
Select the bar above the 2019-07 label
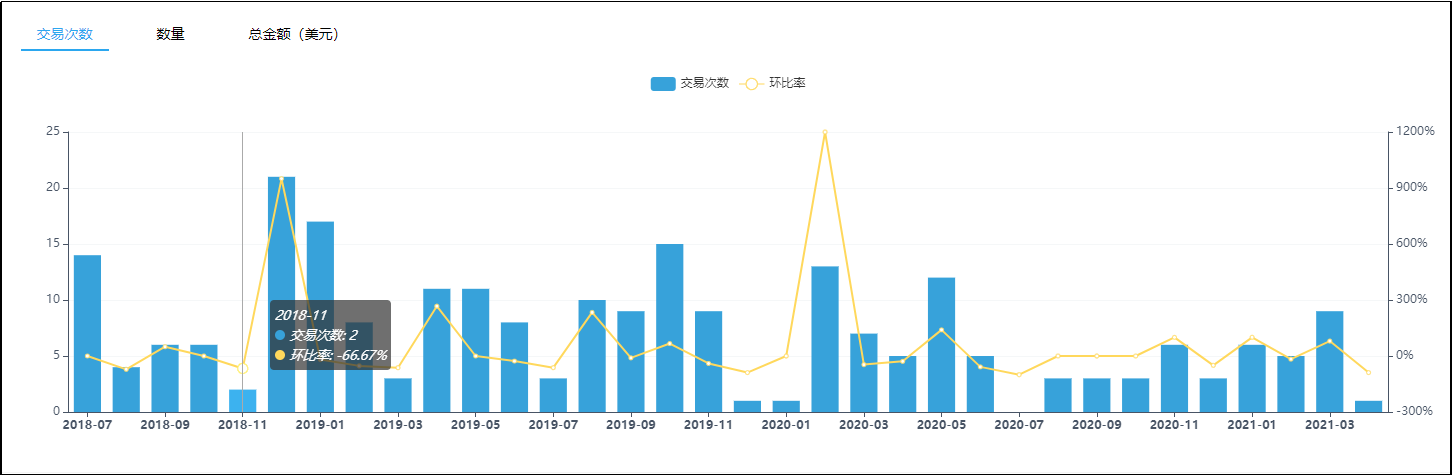553,395
